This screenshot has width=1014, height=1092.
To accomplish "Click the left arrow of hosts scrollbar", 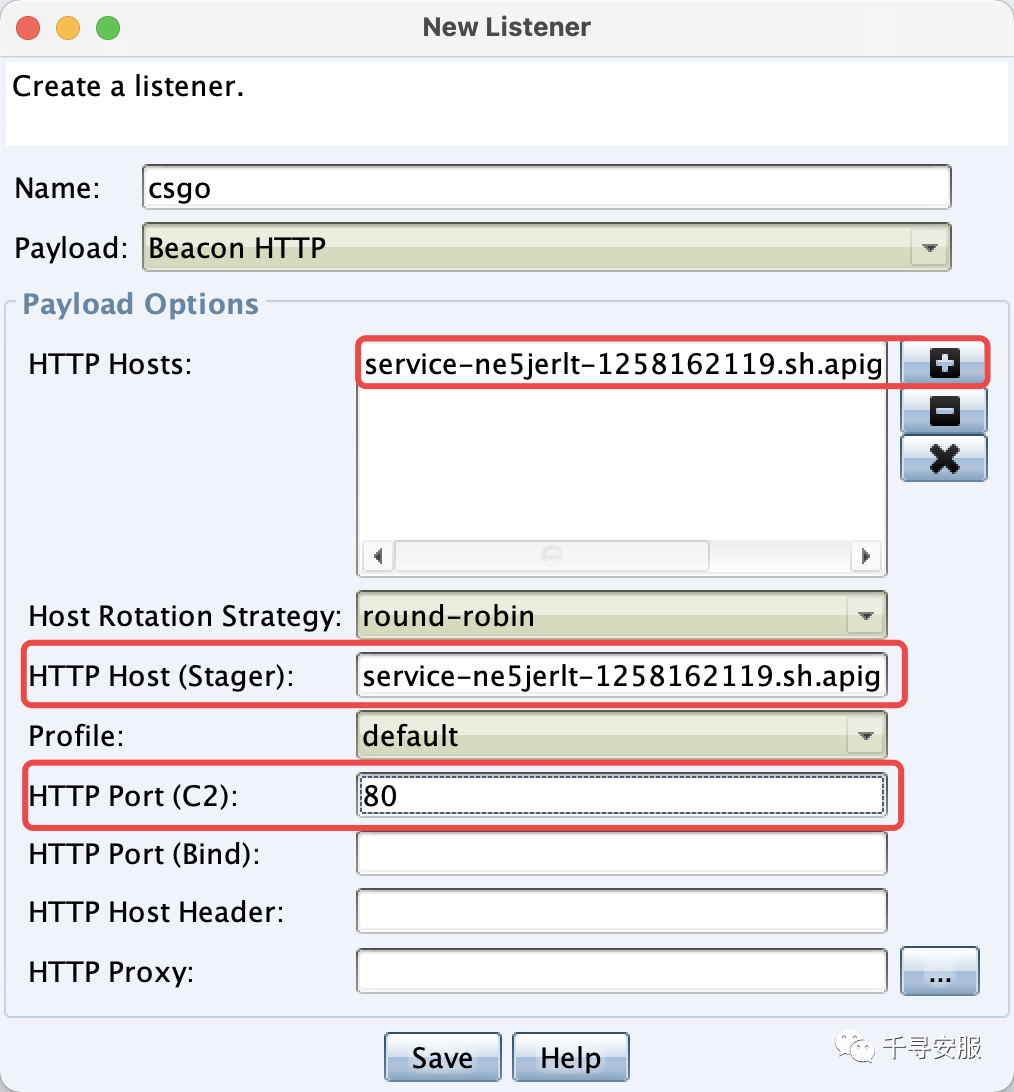I will [378, 556].
